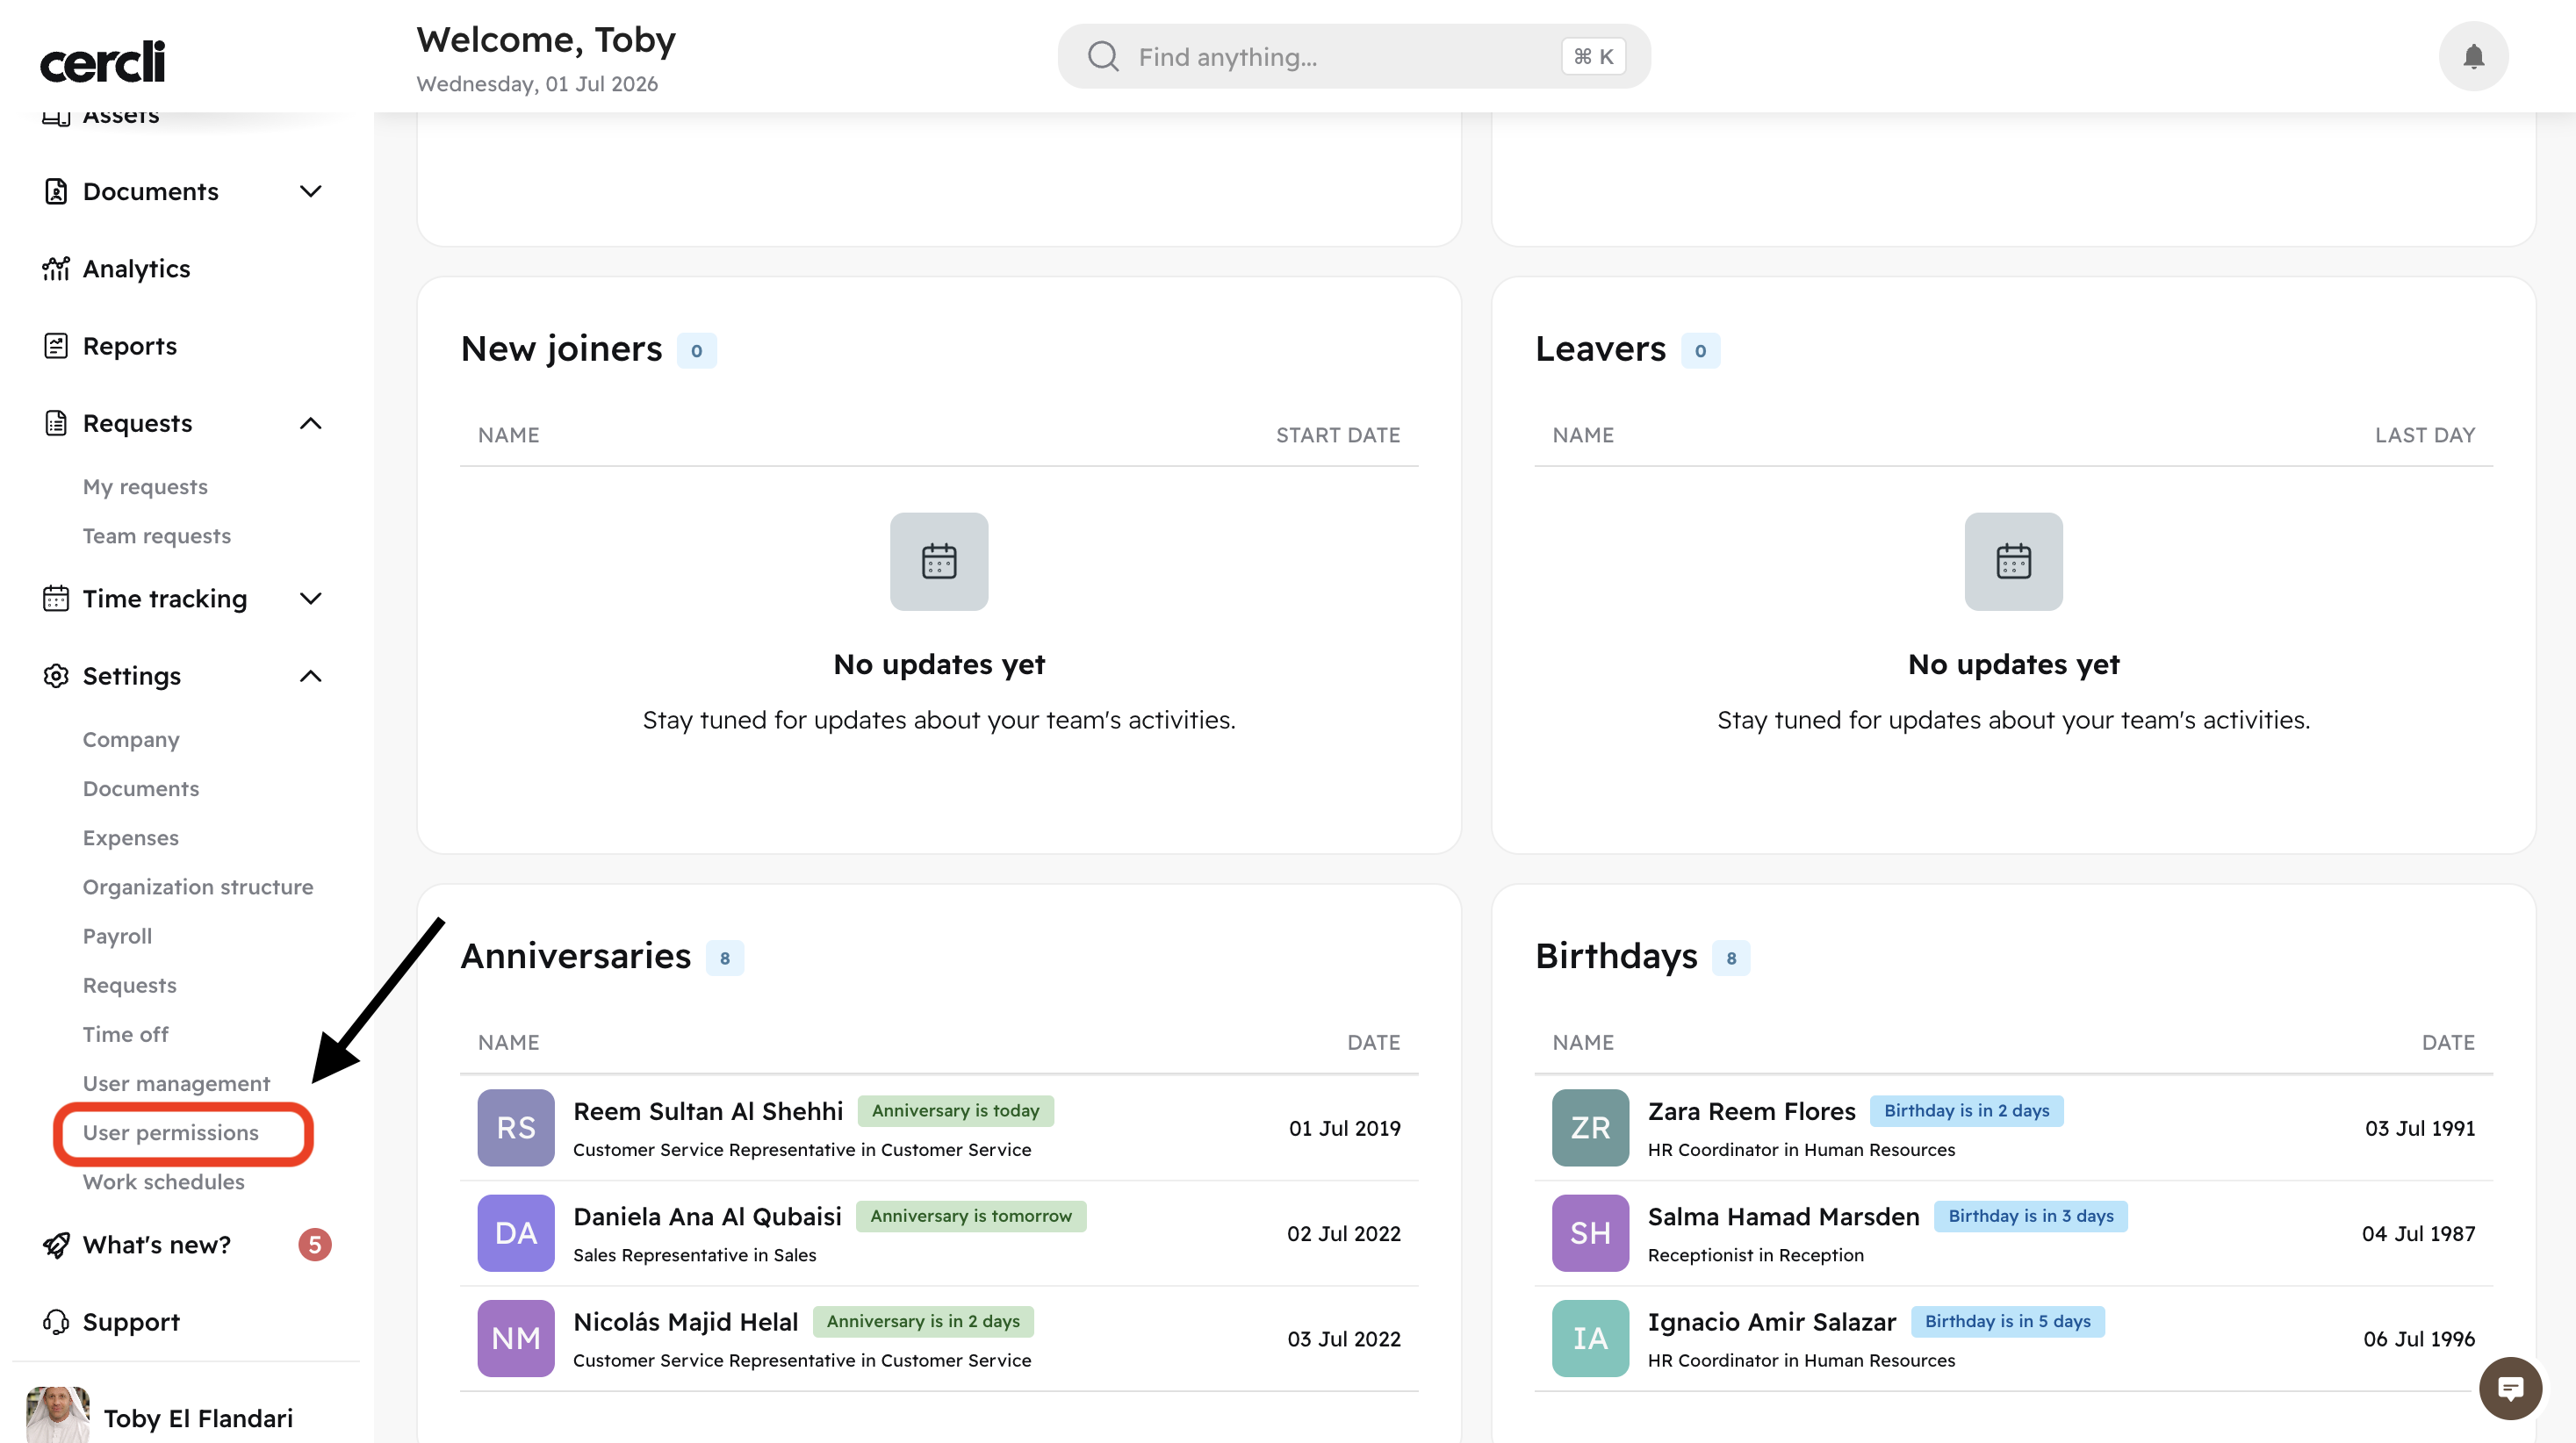
Task: Click the ⌘ K shortcut badge
Action: tap(1593, 56)
